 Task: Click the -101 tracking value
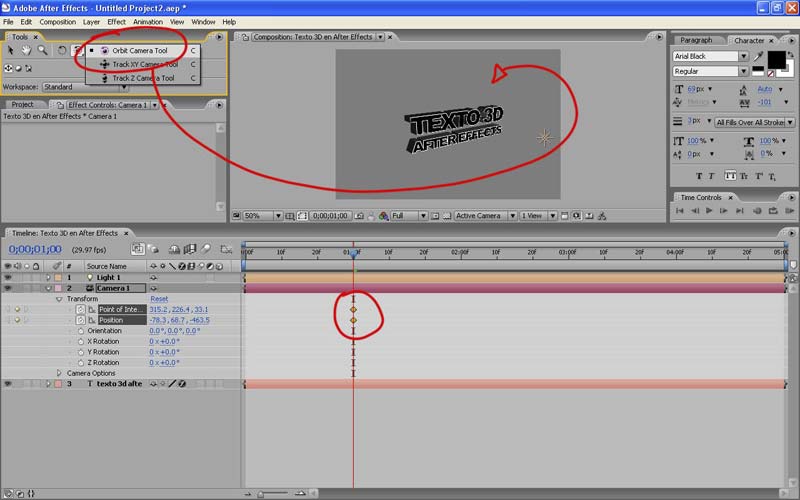(764, 102)
